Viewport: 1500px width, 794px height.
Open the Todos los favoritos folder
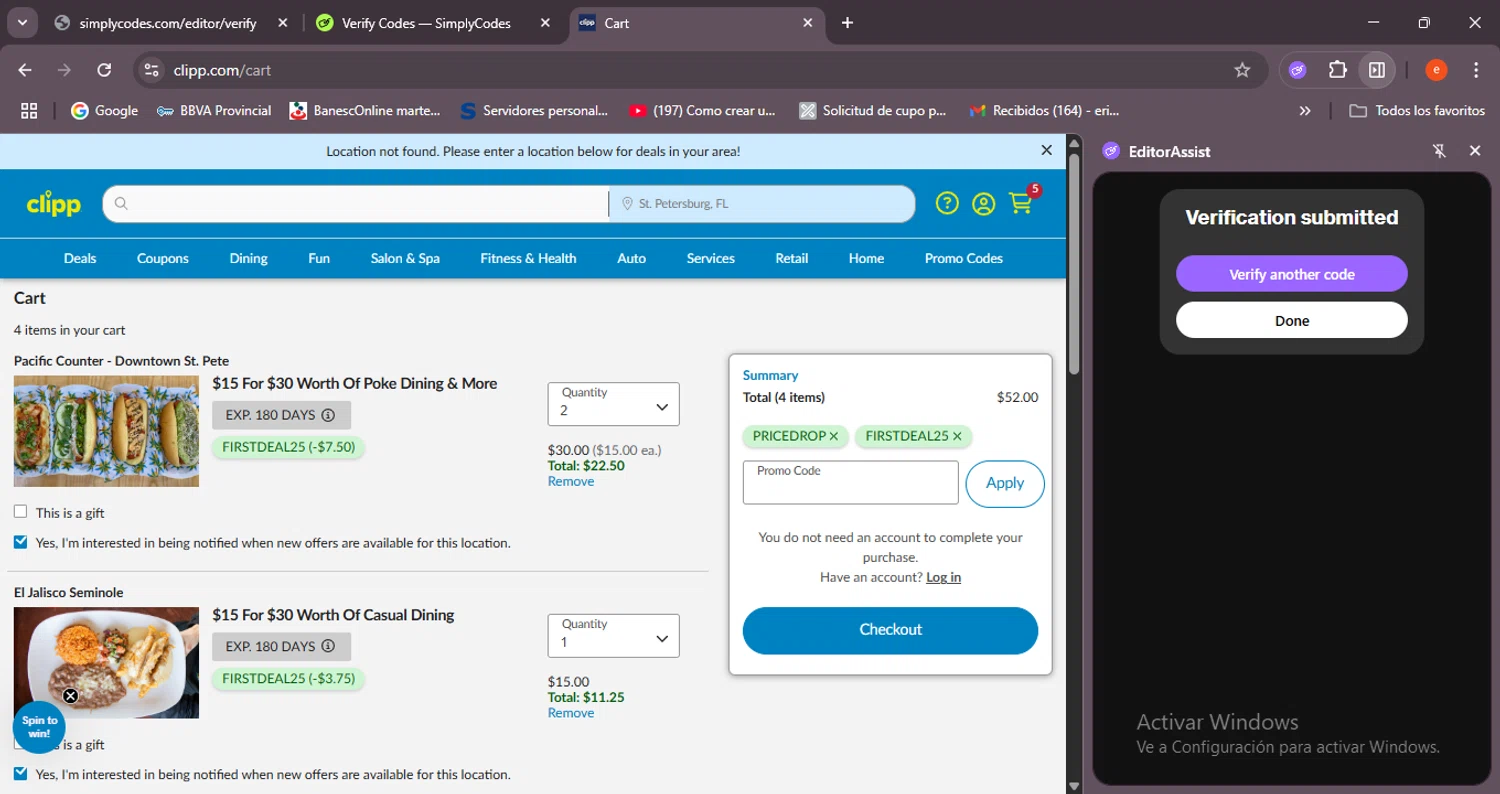pyautogui.click(x=1417, y=111)
